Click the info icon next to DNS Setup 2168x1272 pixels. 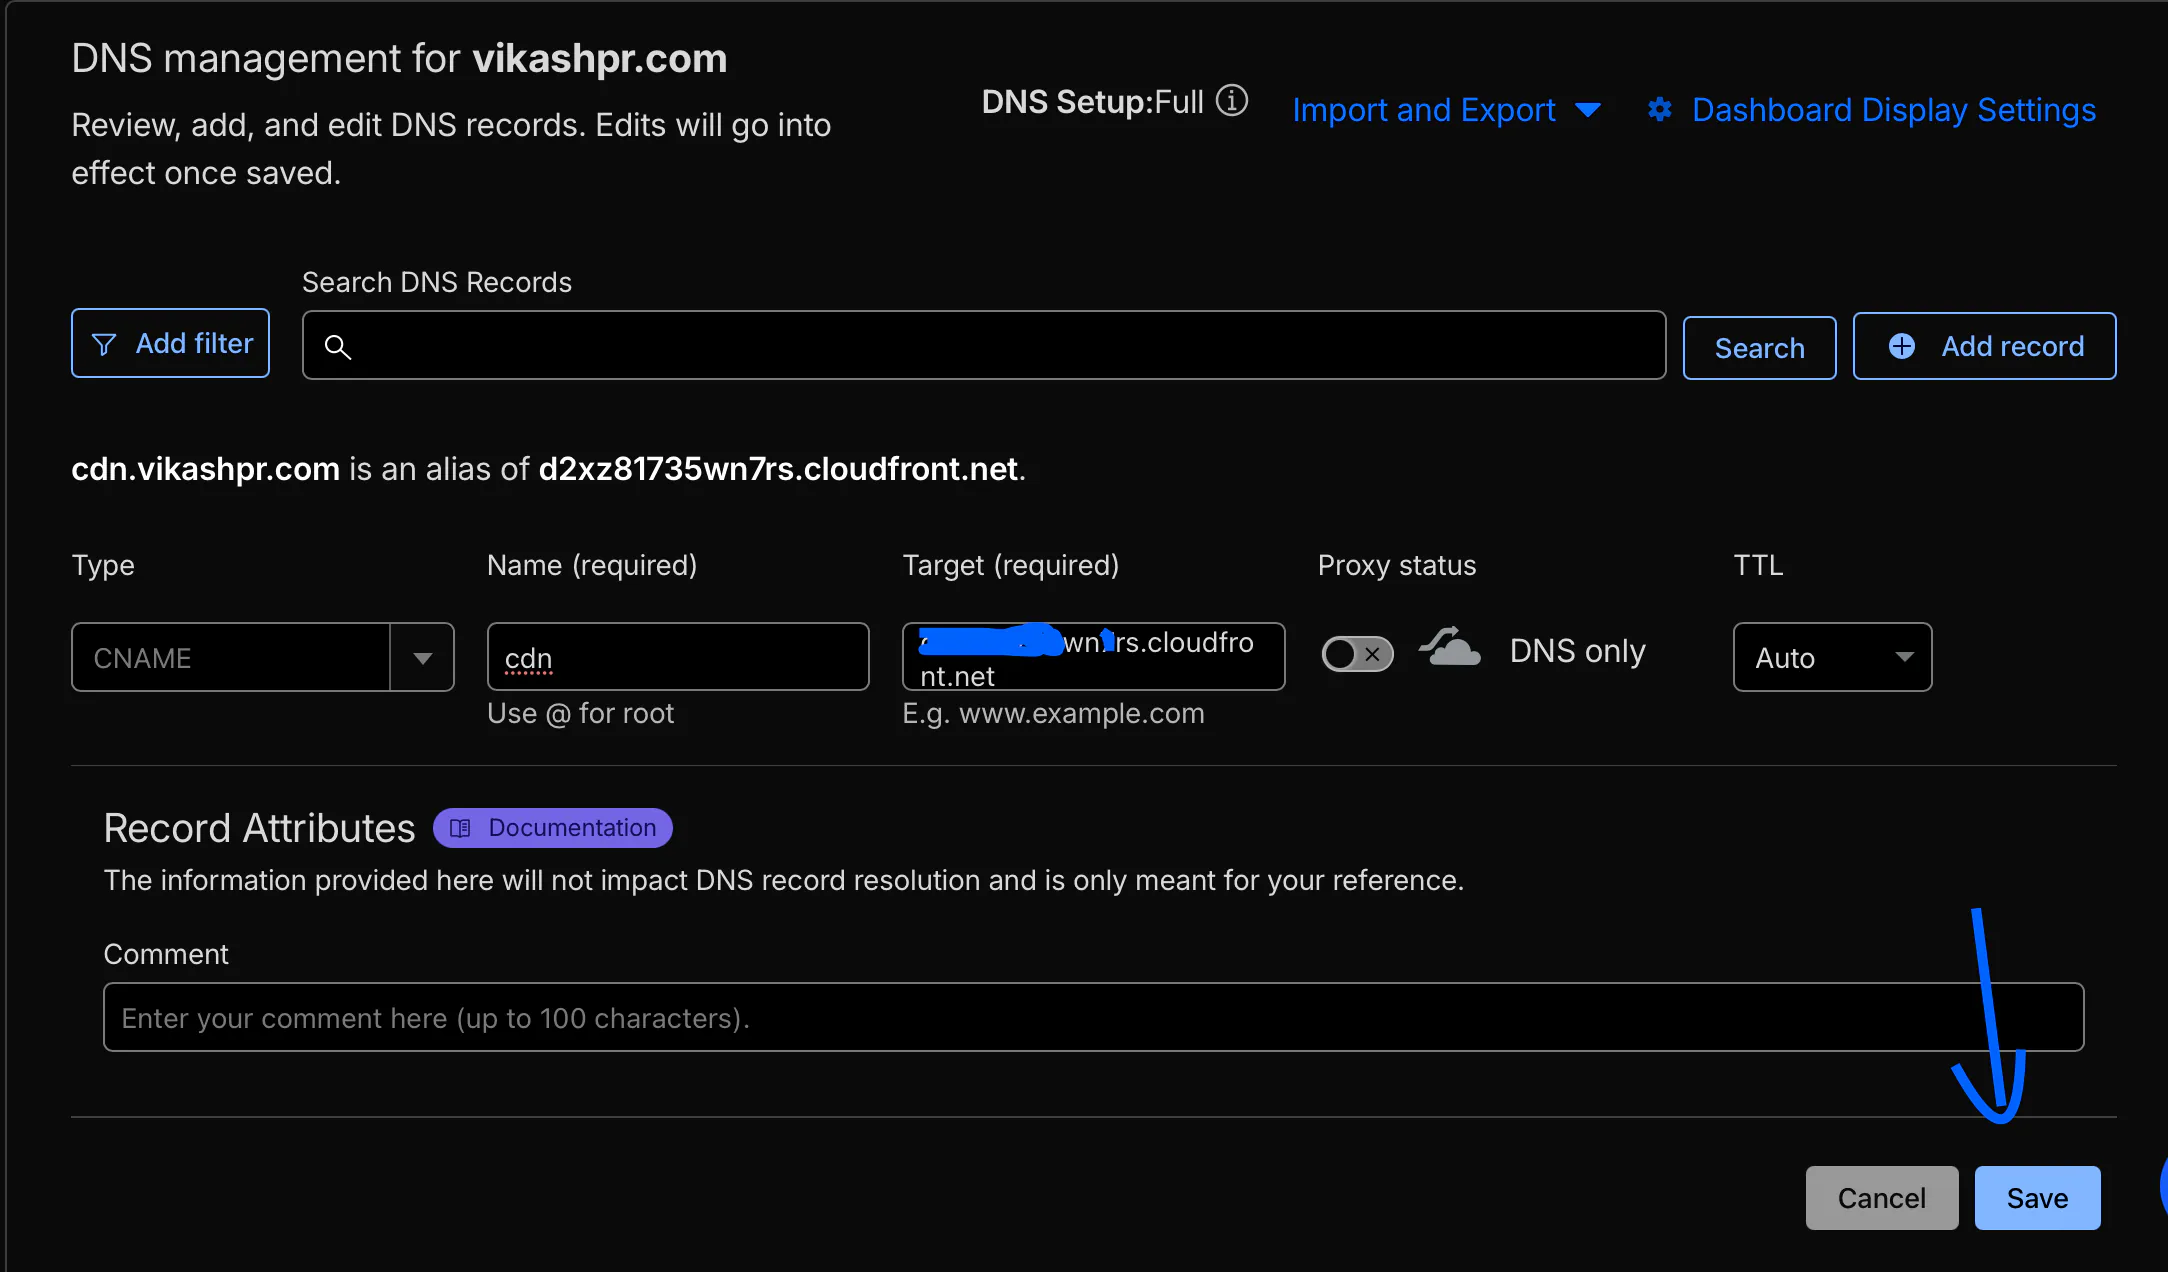click(x=1234, y=100)
